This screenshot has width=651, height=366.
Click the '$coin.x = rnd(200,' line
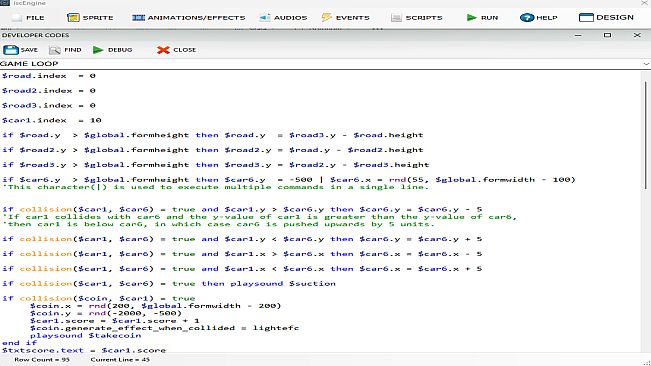155,306
